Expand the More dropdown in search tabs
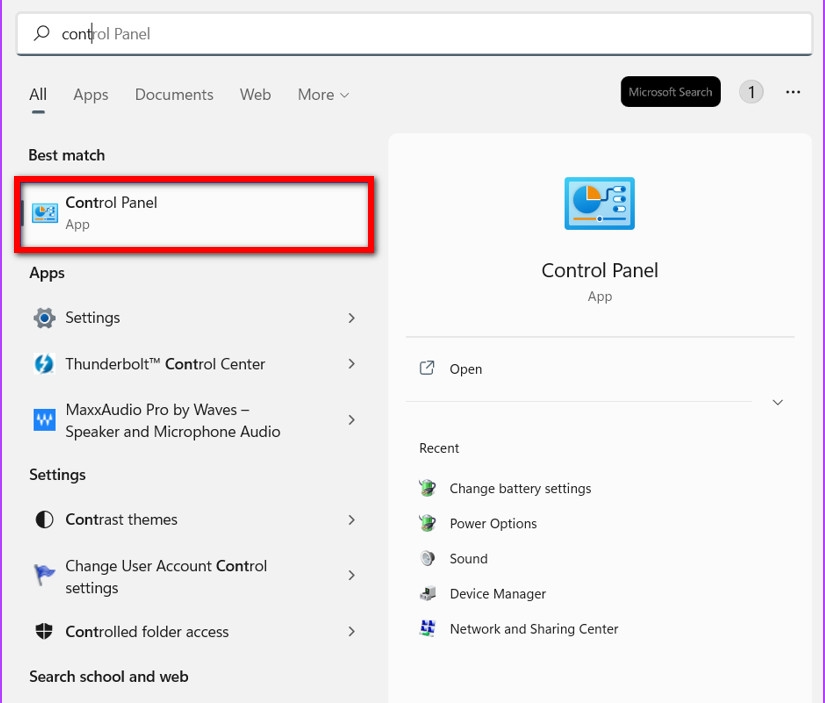 click(x=322, y=94)
